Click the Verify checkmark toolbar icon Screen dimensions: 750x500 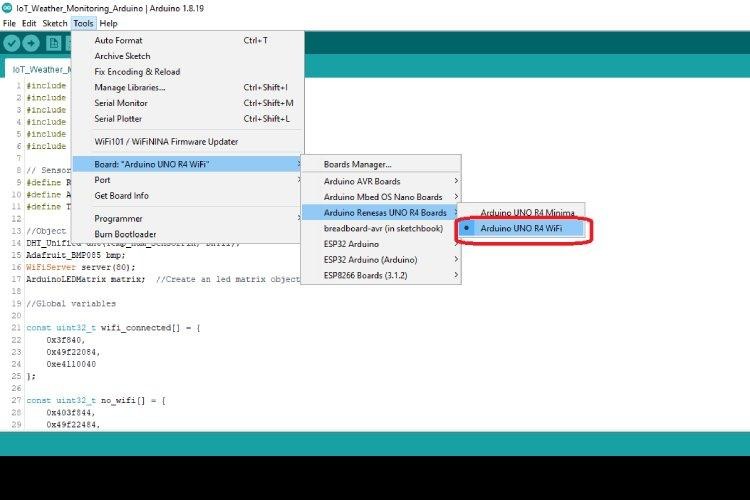(11, 44)
